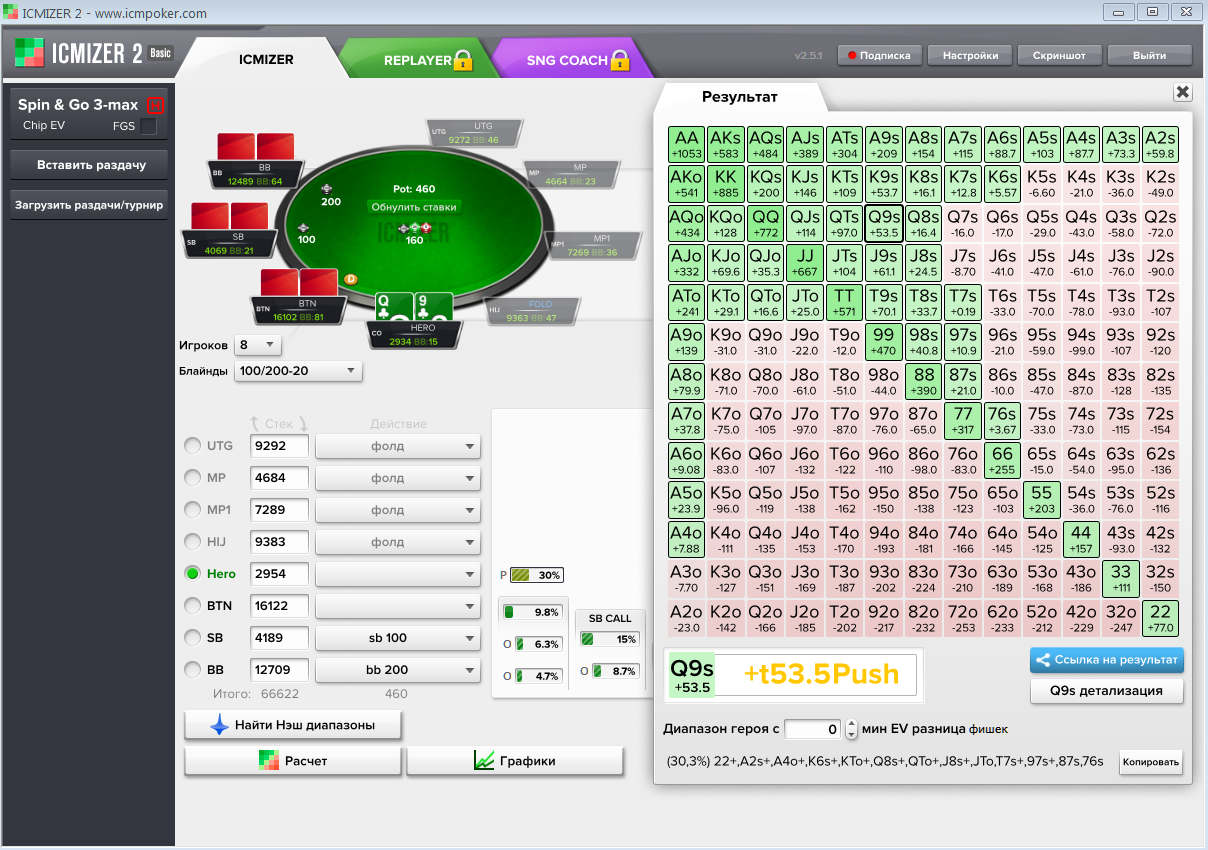1208x850 pixels.
Task: Click the Найти Нэш диапазоны button
Action: pyautogui.click(x=293, y=725)
